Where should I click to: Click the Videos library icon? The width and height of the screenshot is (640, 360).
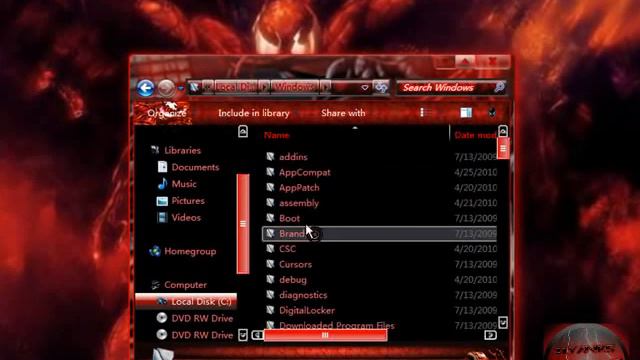coord(162,218)
